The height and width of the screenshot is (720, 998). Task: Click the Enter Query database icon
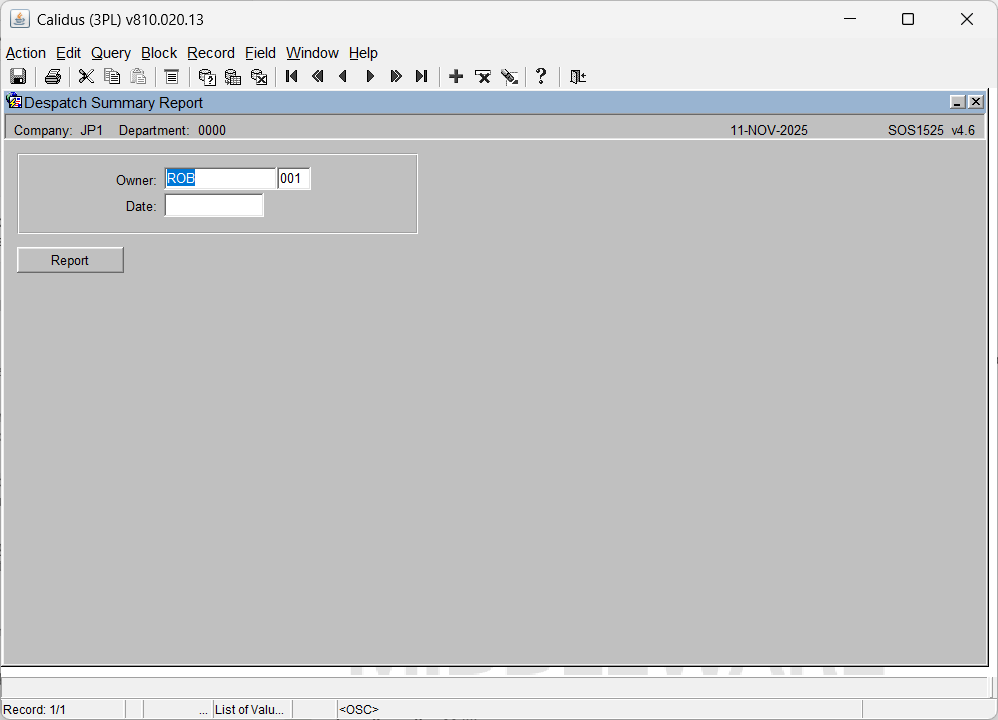pos(207,77)
